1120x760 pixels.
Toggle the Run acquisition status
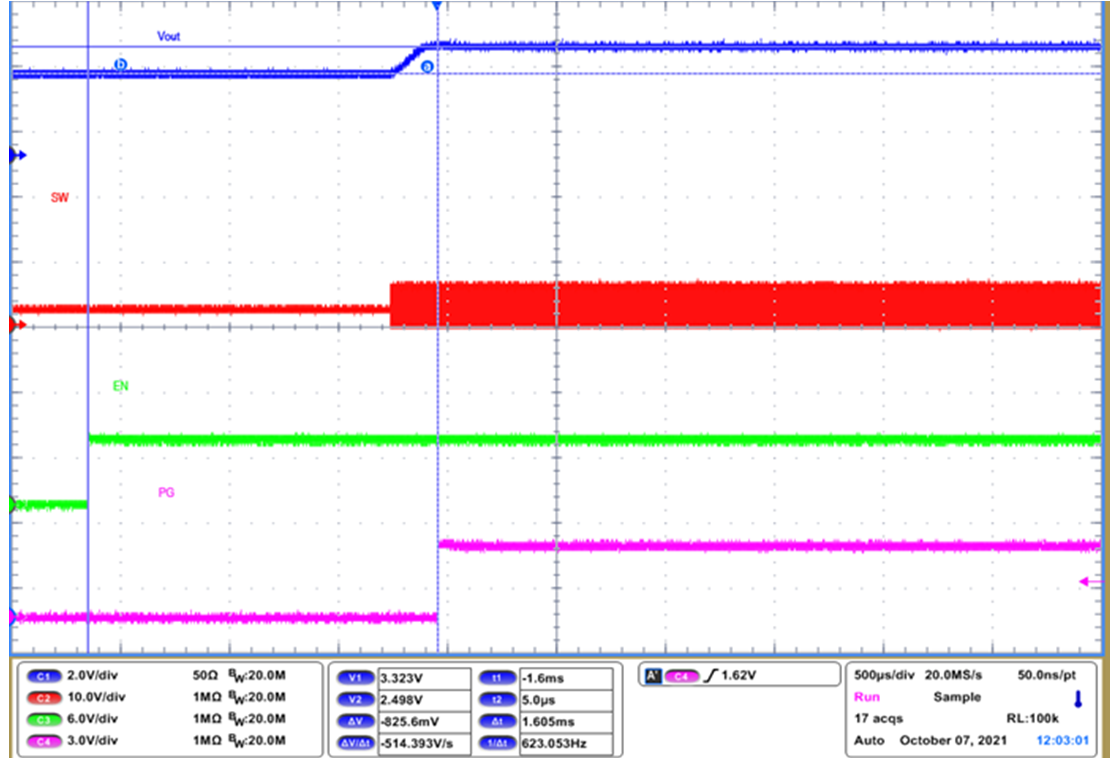click(867, 697)
